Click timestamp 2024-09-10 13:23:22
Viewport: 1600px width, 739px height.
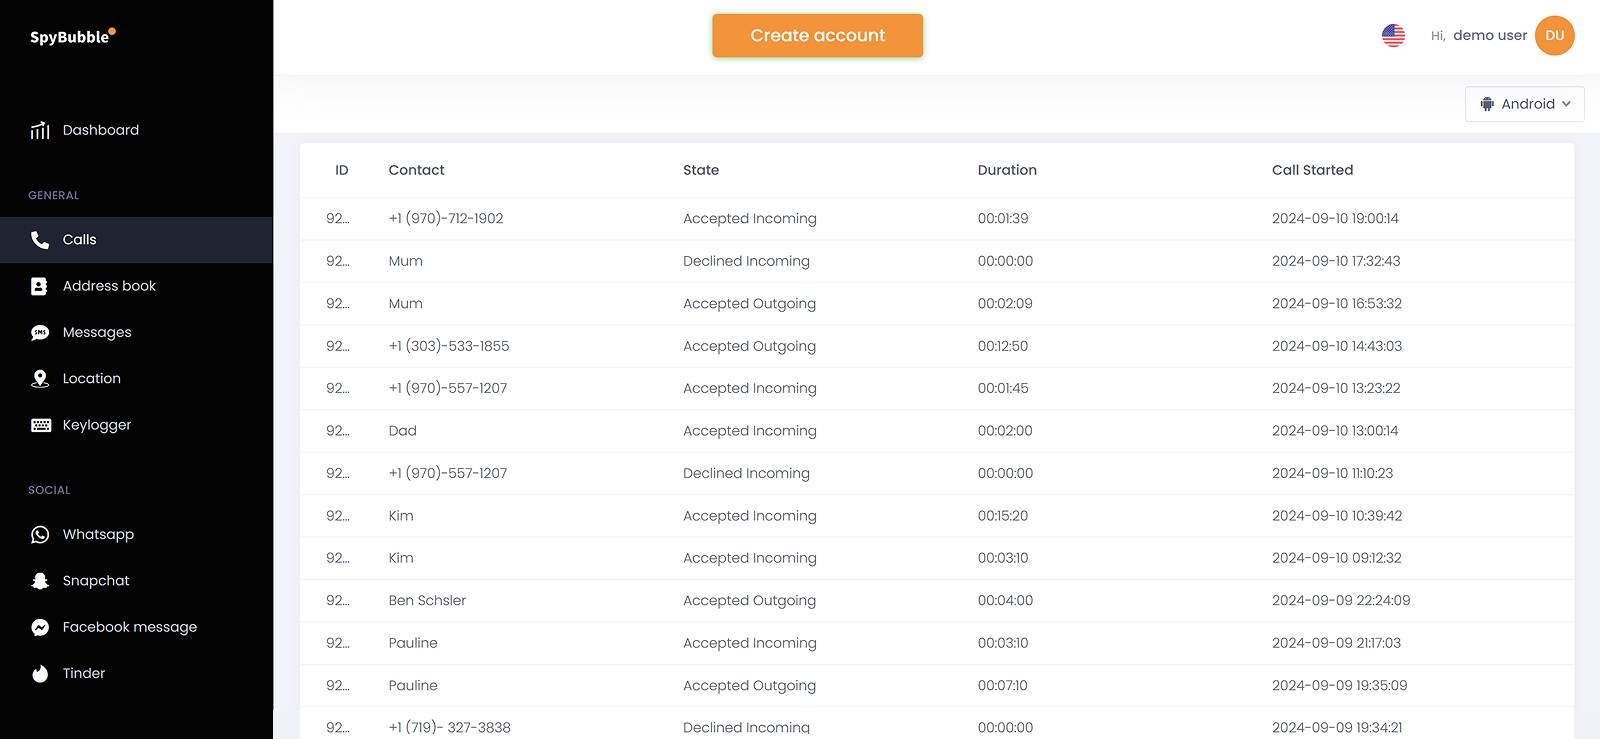click(1336, 389)
